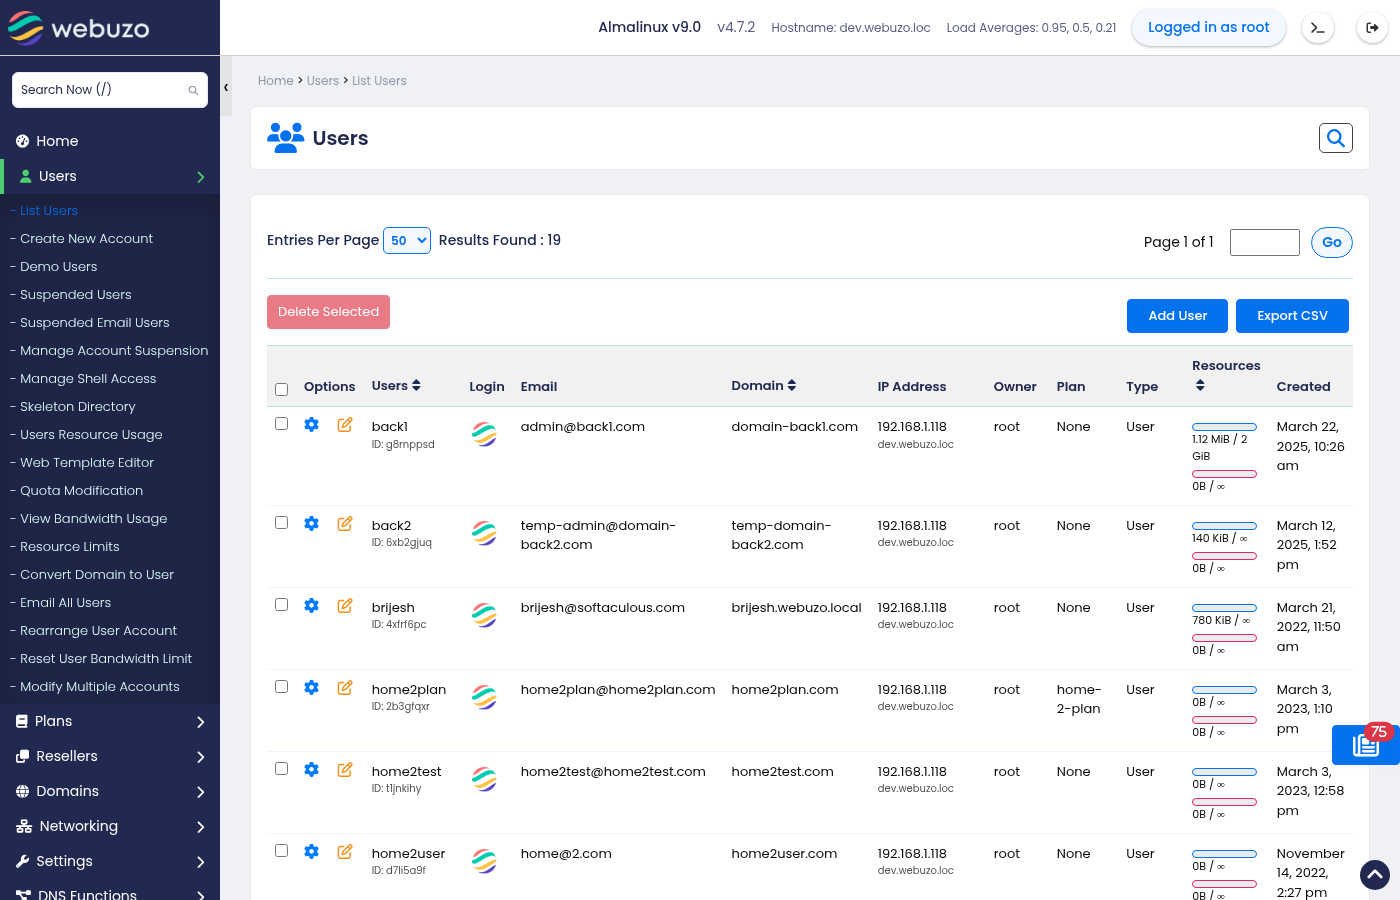Follow the Home breadcrumb link
Viewport: 1400px width, 900px height.
[x=276, y=81]
